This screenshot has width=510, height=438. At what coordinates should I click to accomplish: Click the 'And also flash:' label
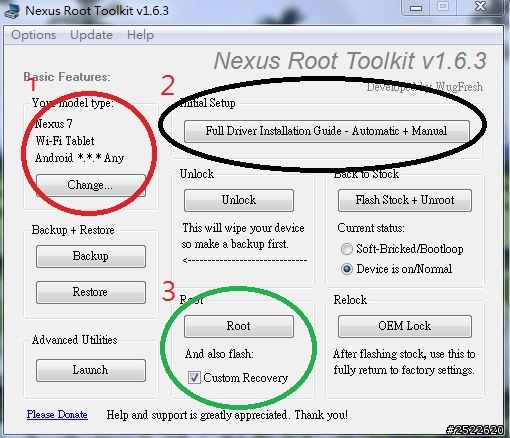(x=219, y=354)
